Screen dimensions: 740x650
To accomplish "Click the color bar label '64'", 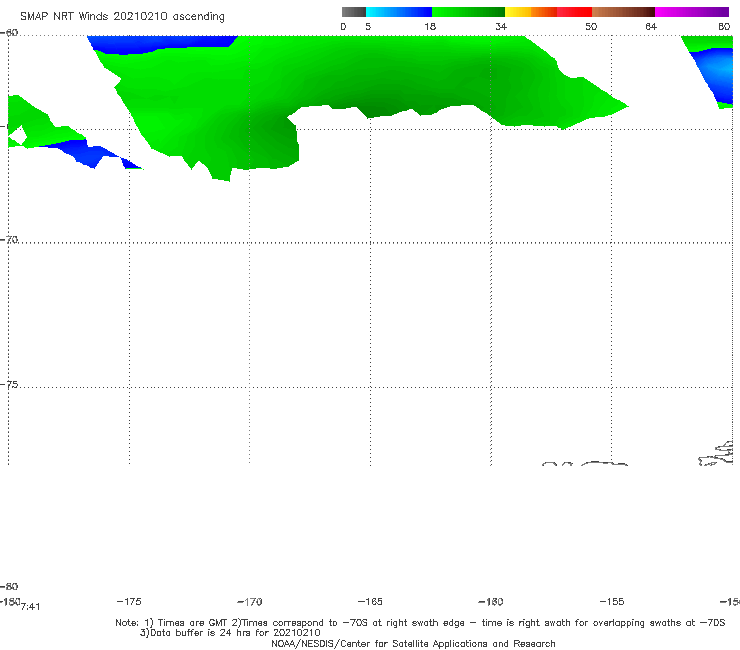I will point(651,27).
